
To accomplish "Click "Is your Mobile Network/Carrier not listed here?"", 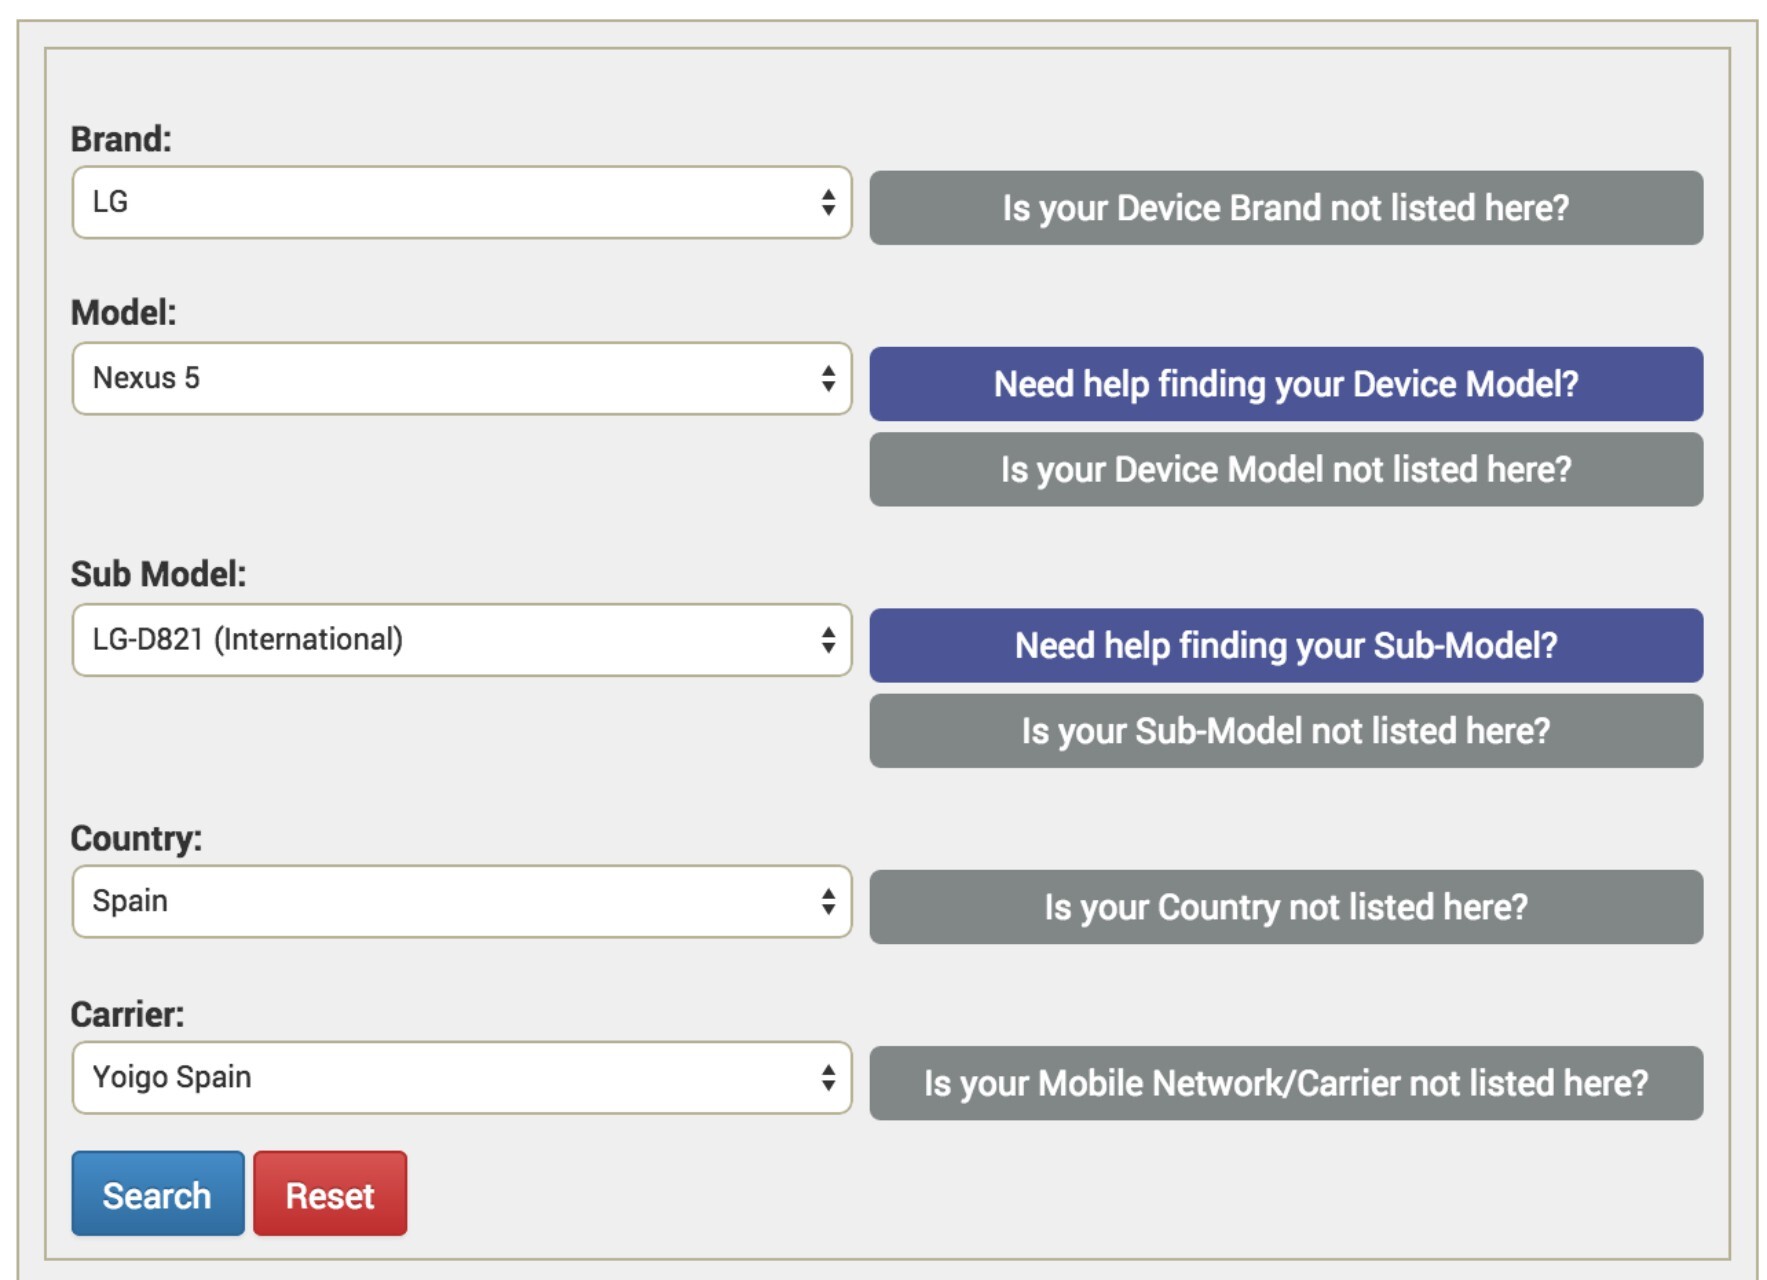I will point(1285,1083).
